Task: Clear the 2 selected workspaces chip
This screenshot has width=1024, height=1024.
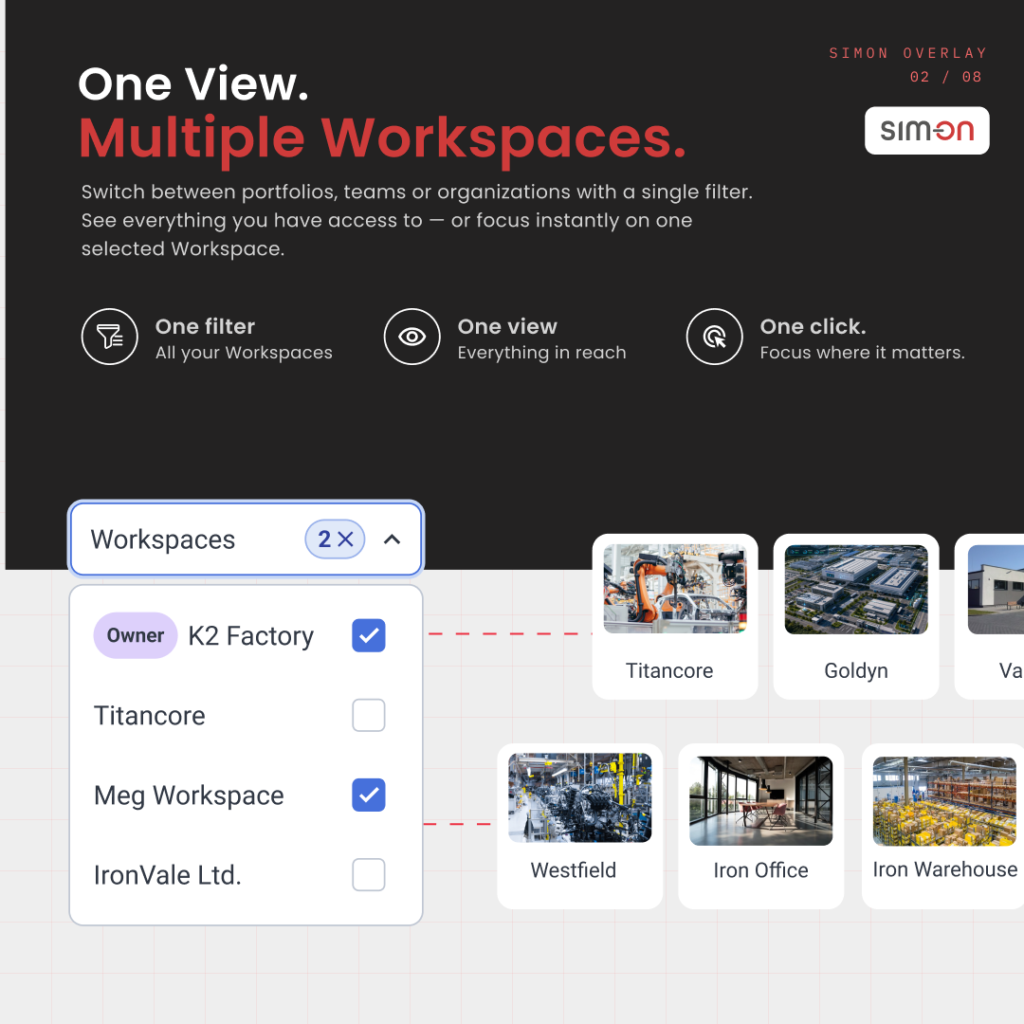Action: (x=335, y=539)
